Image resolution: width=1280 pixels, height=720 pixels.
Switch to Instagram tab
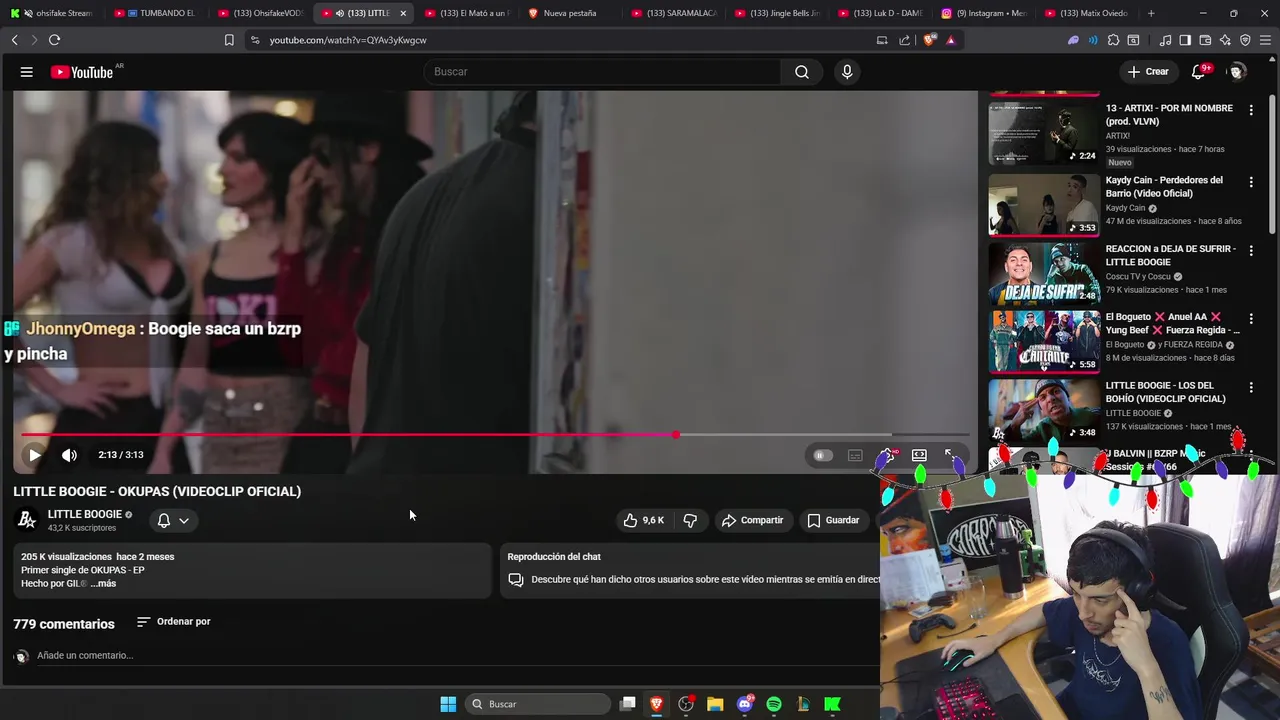click(x=984, y=13)
